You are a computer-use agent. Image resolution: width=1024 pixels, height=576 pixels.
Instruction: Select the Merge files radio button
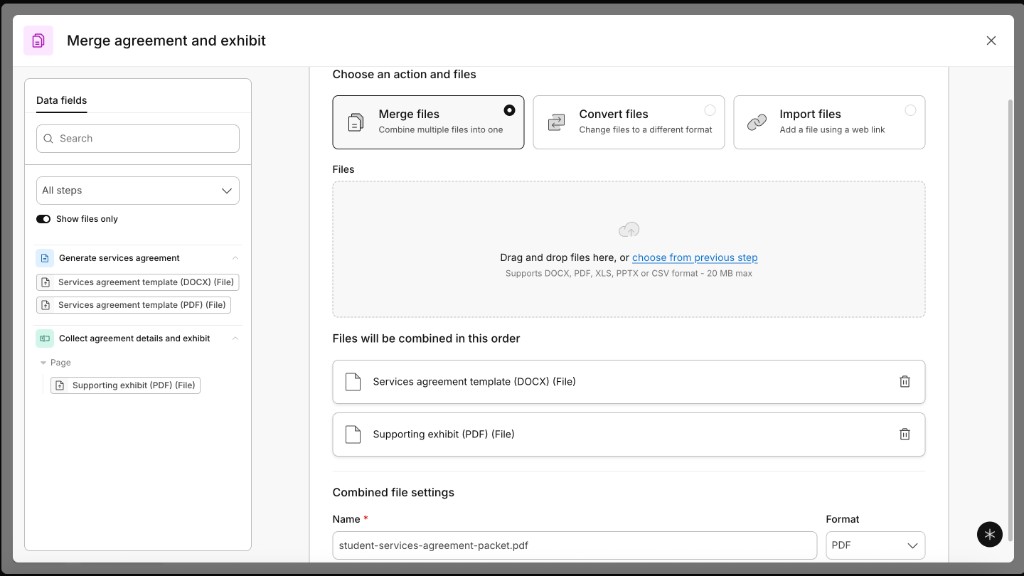(509, 110)
